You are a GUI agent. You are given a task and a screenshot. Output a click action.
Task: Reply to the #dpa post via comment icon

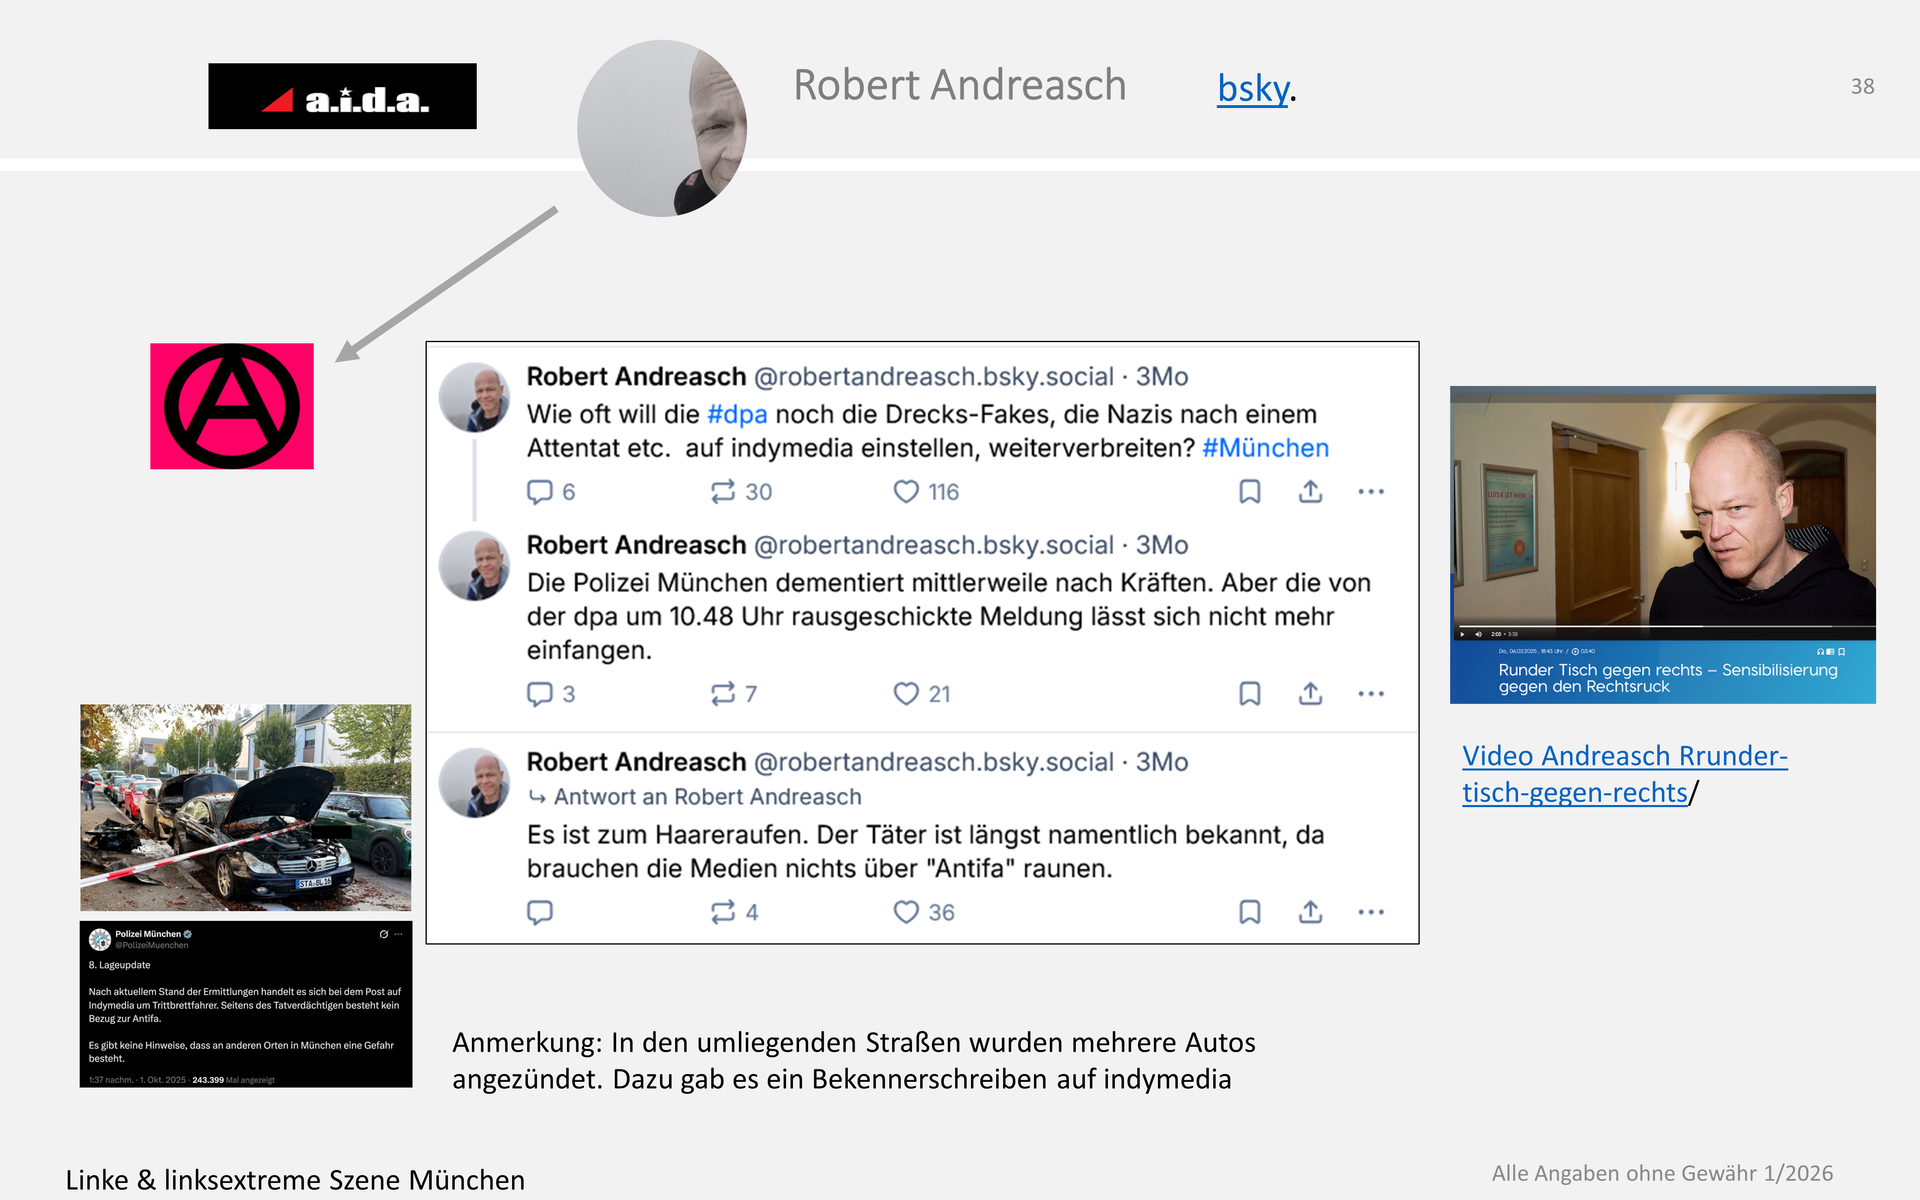pyautogui.click(x=540, y=491)
